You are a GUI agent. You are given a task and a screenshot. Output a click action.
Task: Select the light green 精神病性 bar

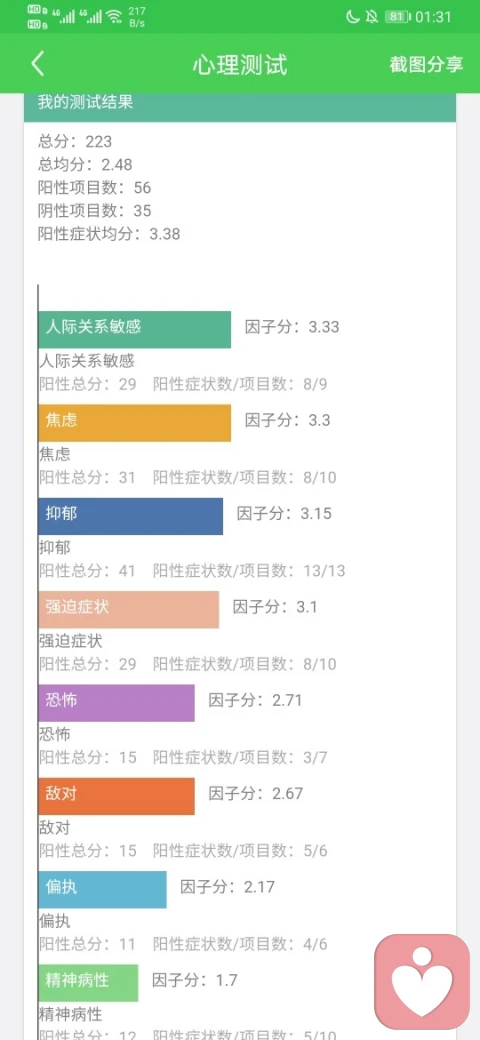(88, 983)
